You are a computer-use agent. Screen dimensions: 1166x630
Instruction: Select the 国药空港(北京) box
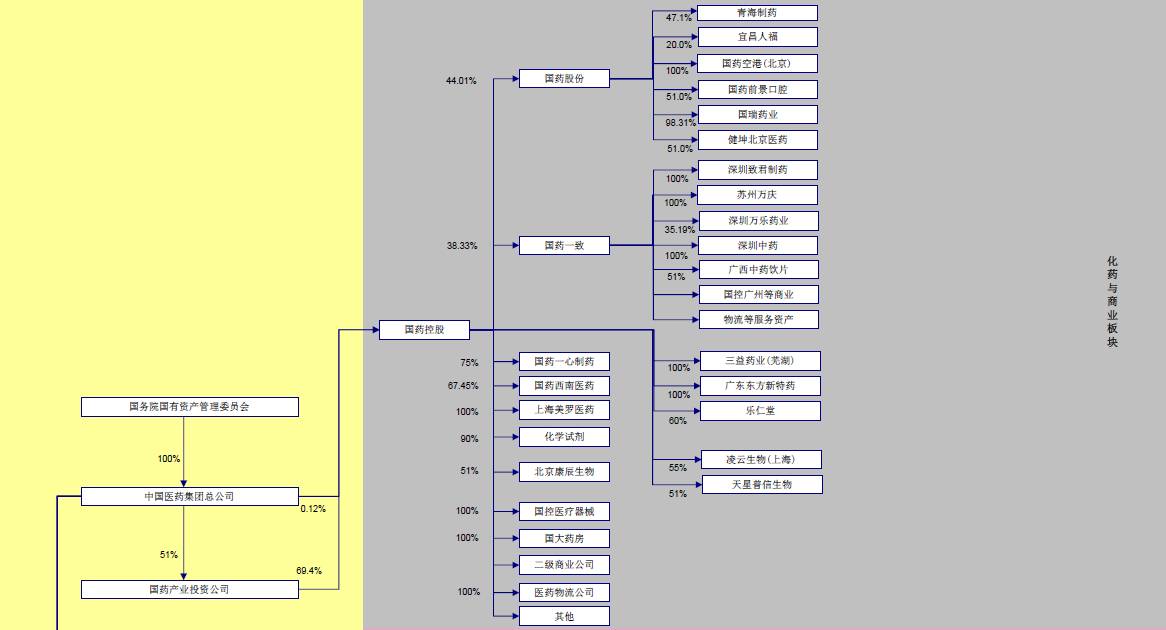(x=757, y=63)
